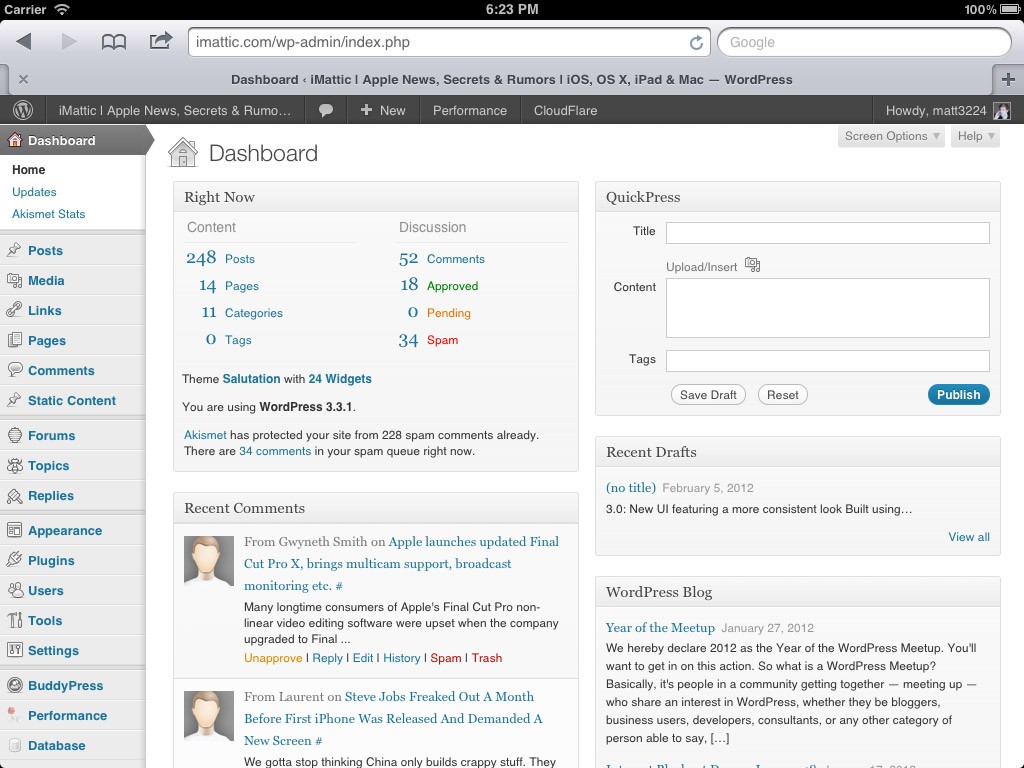The image size is (1024, 768).
Task: Click the Tools icon in sidebar
Action: tap(14, 620)
